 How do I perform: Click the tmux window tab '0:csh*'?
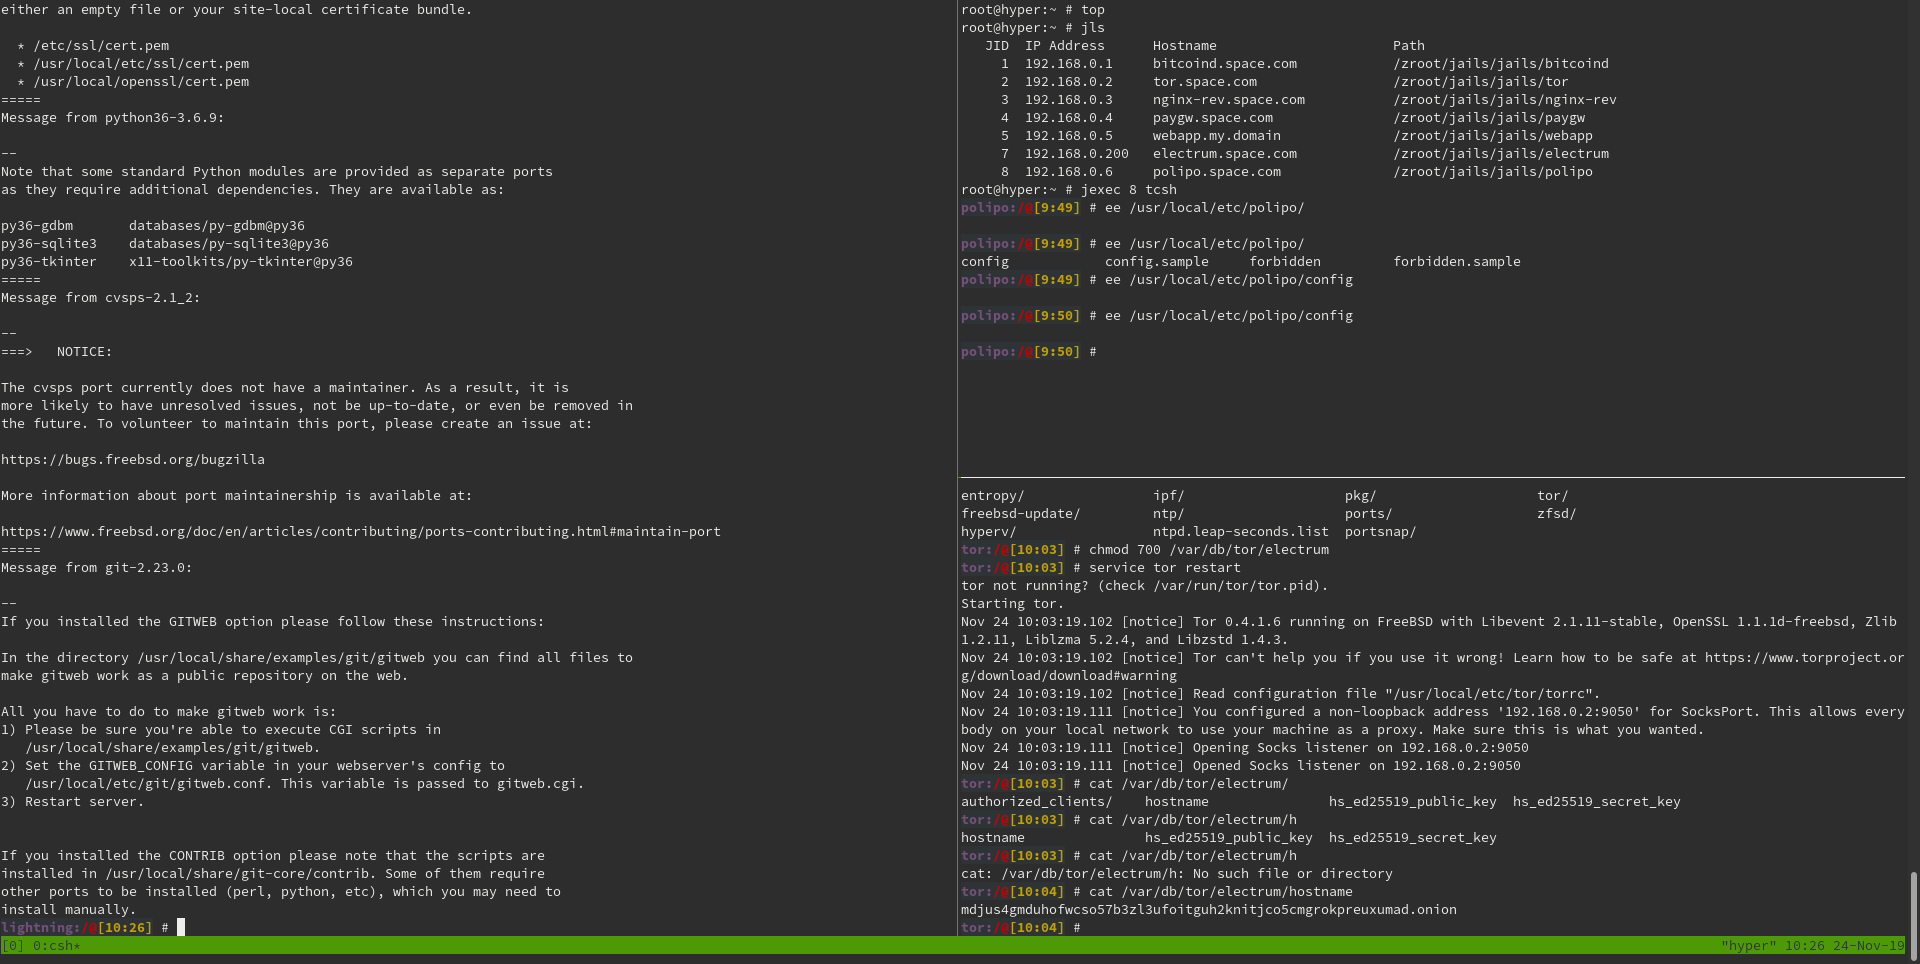pos(57,945)
